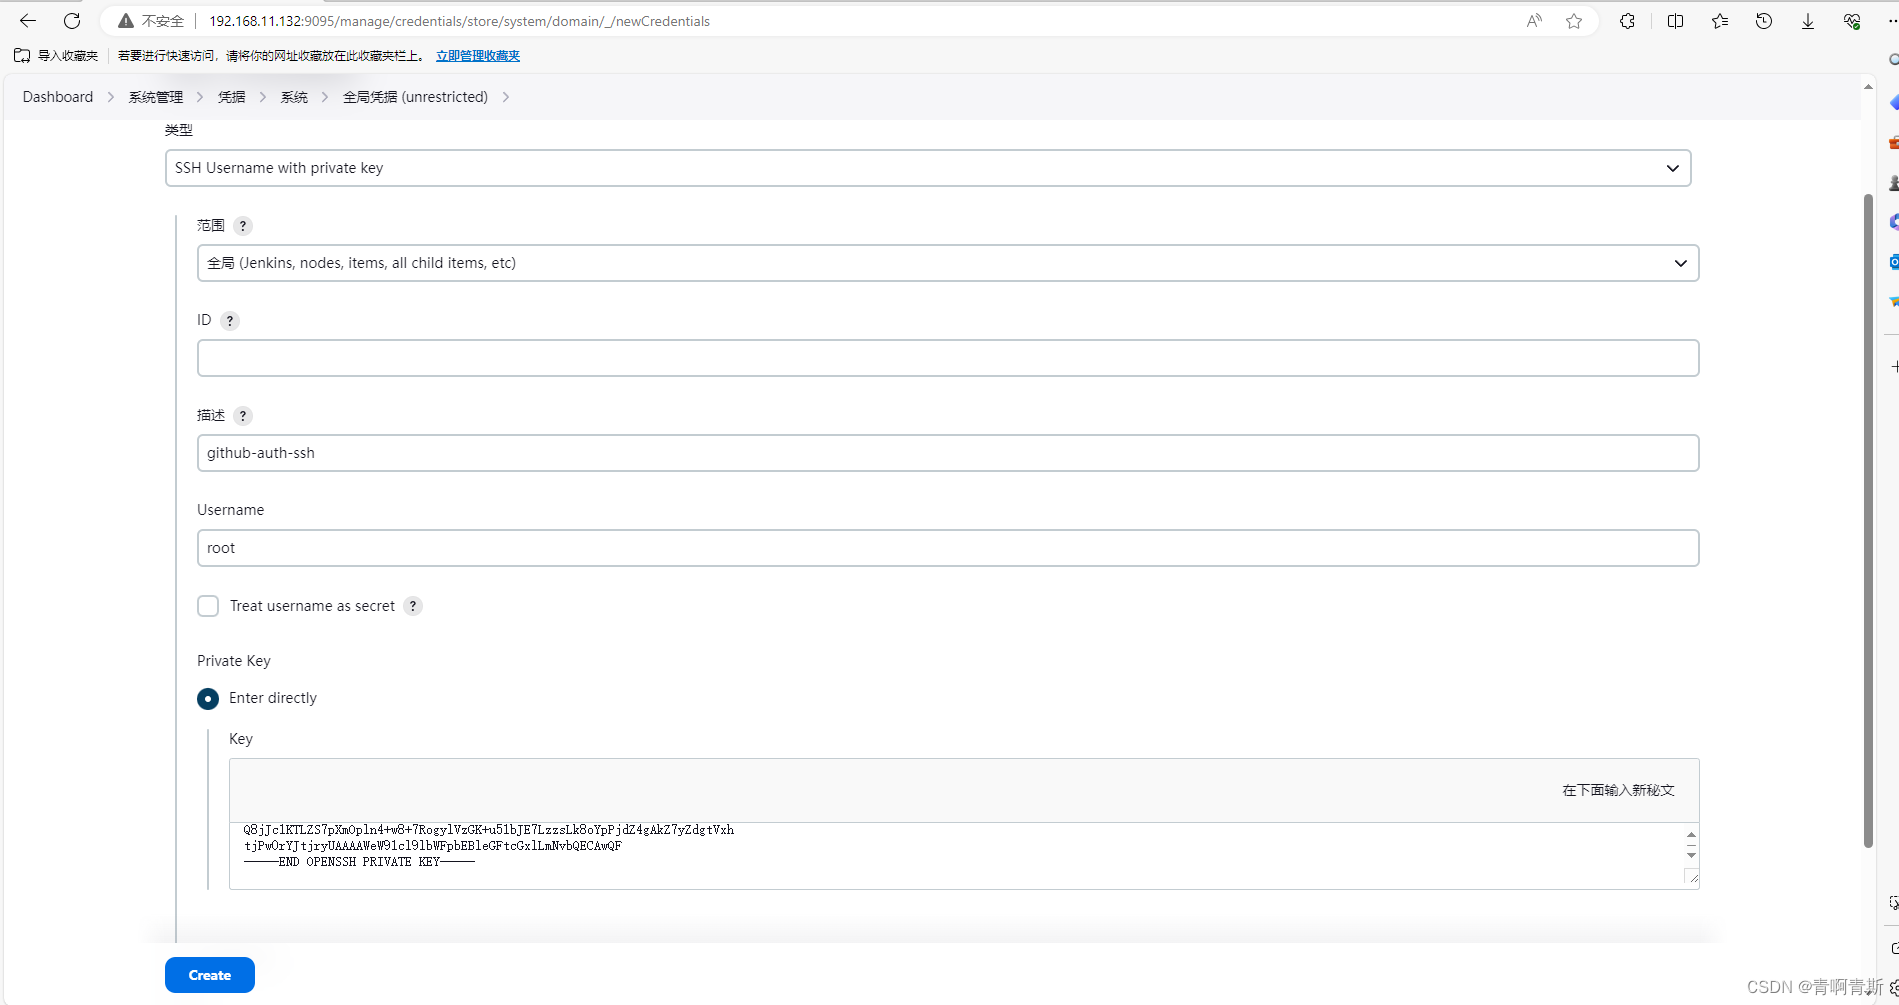Expand the 类型 SSH Username dropdown
1899x1005 pixels.
click(x=928, y=168)
